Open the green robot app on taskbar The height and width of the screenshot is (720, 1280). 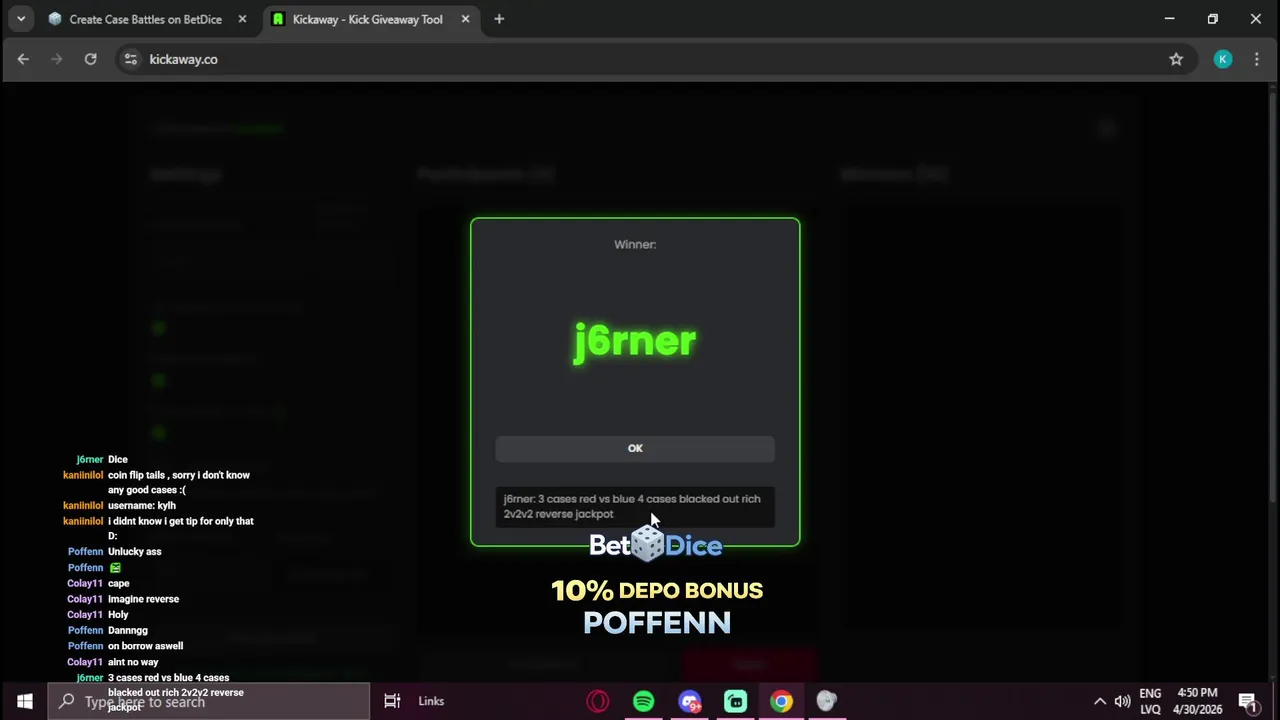click(736, 701)
